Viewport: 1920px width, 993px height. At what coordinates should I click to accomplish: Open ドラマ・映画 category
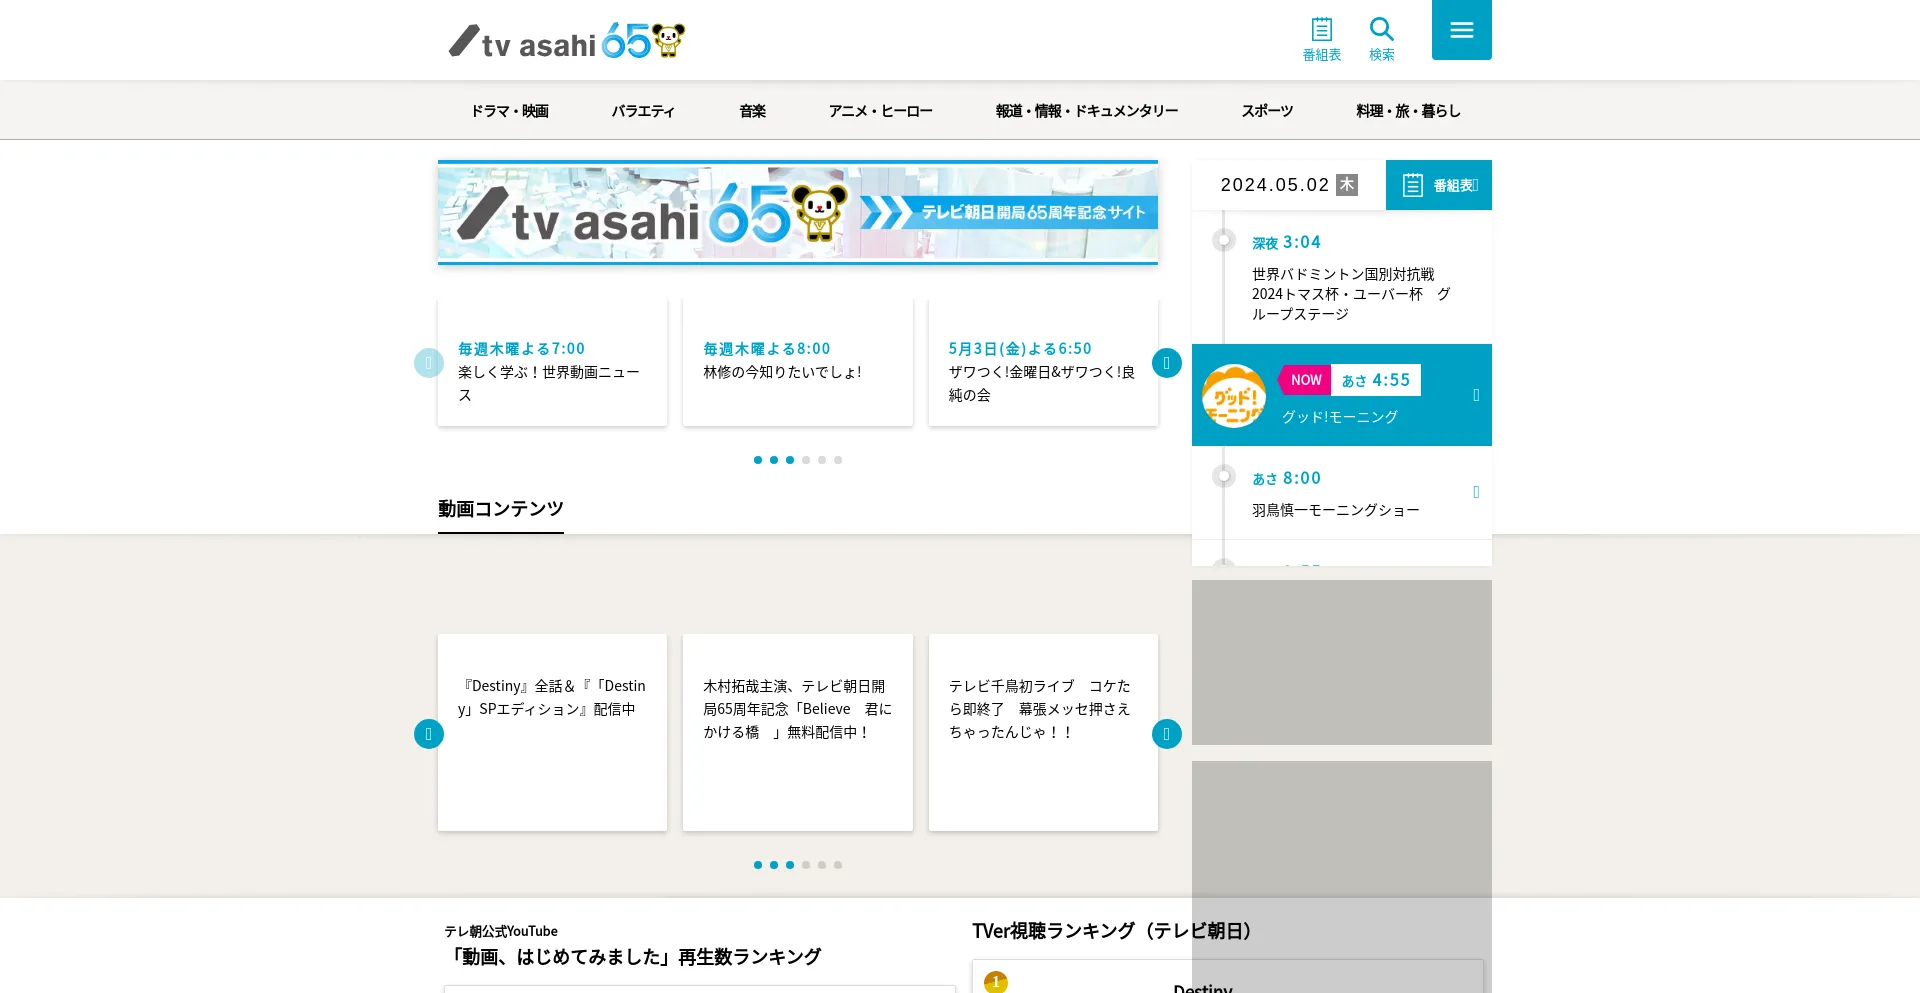point(510,111)
